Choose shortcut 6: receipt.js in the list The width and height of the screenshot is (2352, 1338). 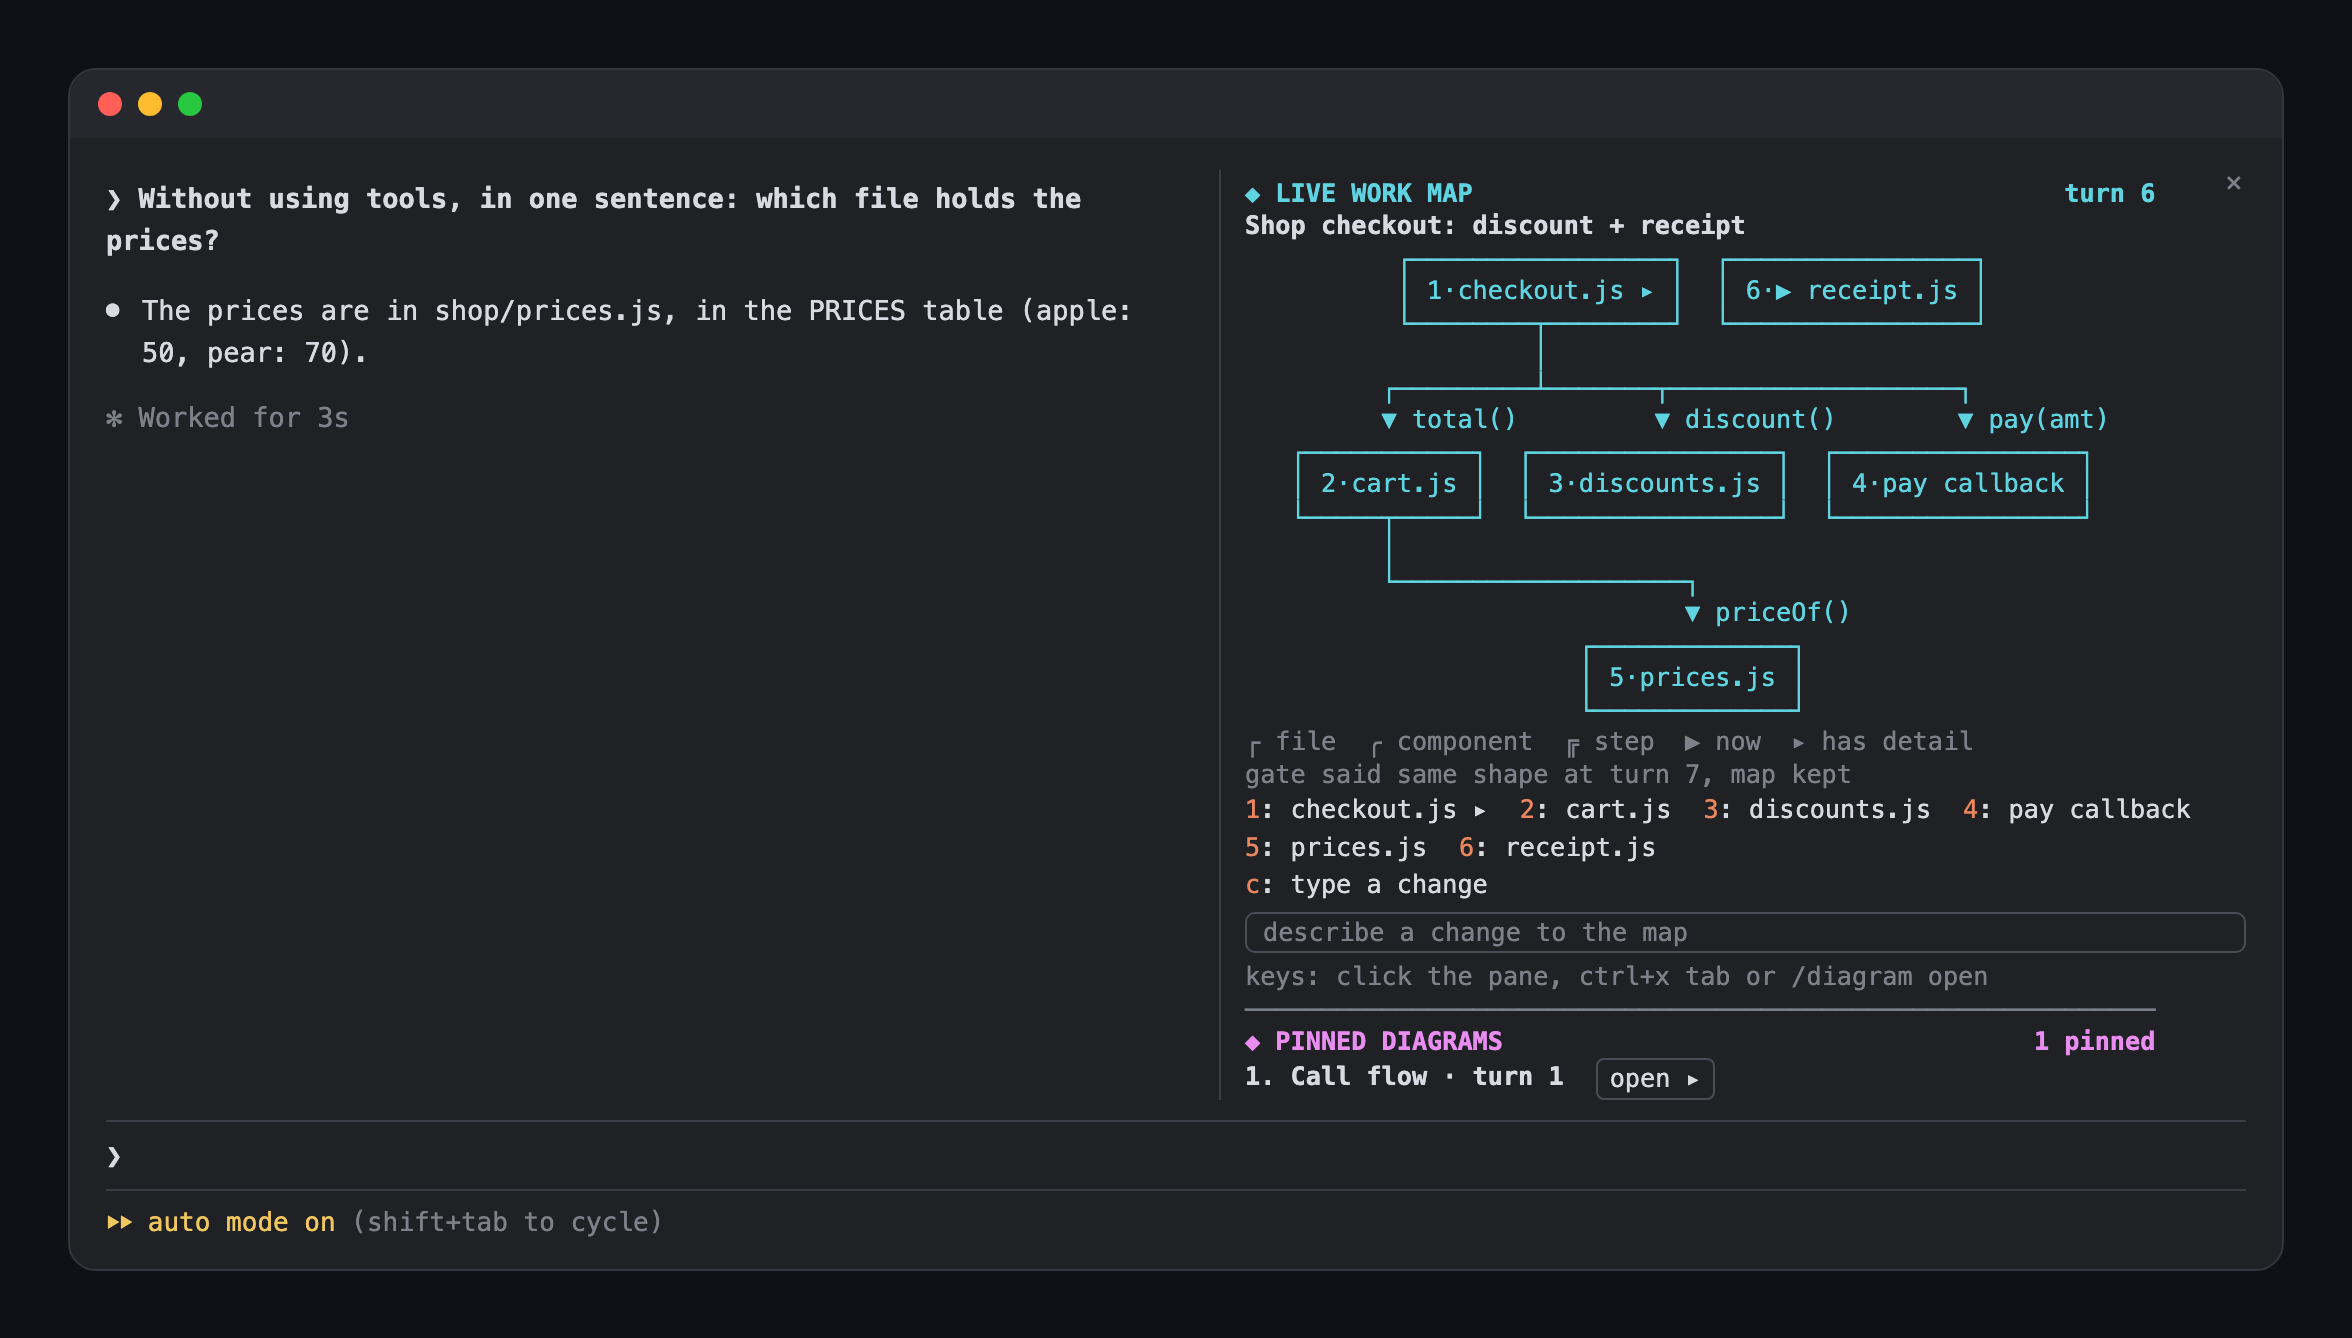point(1557,847)
